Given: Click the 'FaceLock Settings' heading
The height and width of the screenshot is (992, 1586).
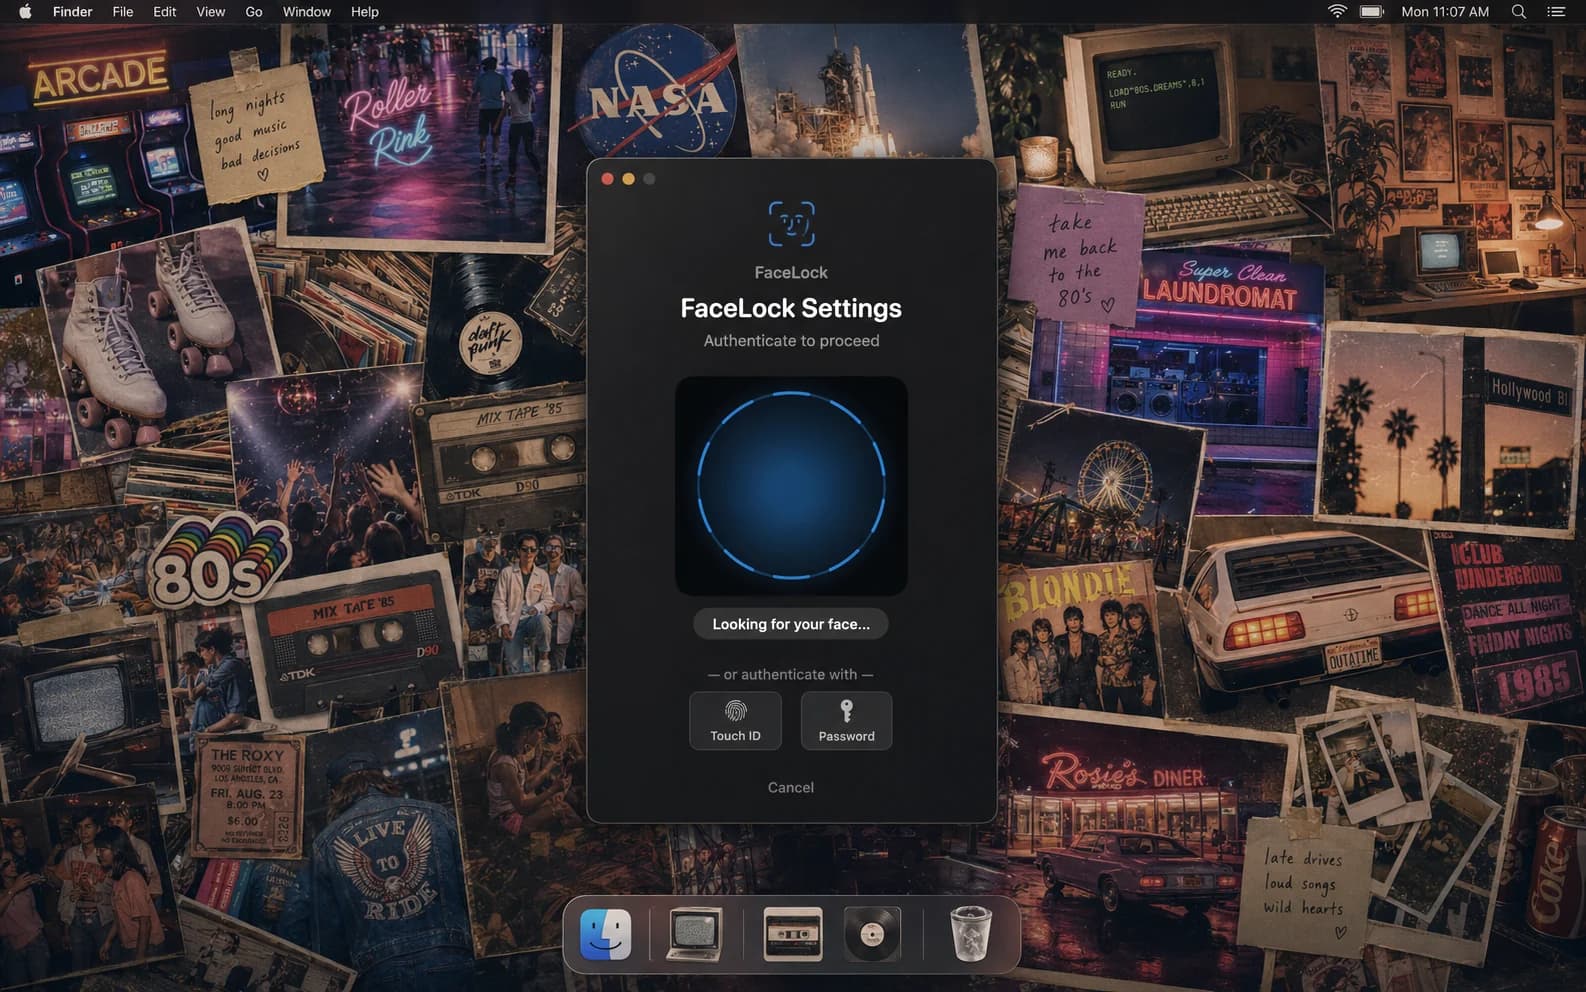Looking at the screenshot, I should click(x=791, y=308).
